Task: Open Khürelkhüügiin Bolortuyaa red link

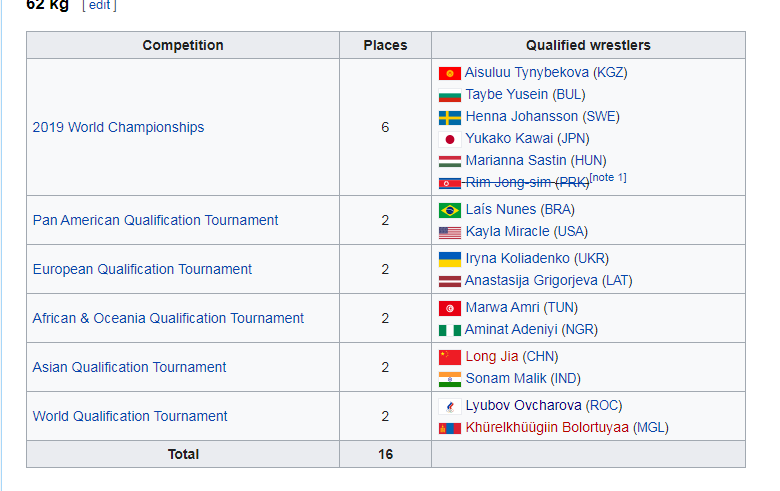Action: 547,428
